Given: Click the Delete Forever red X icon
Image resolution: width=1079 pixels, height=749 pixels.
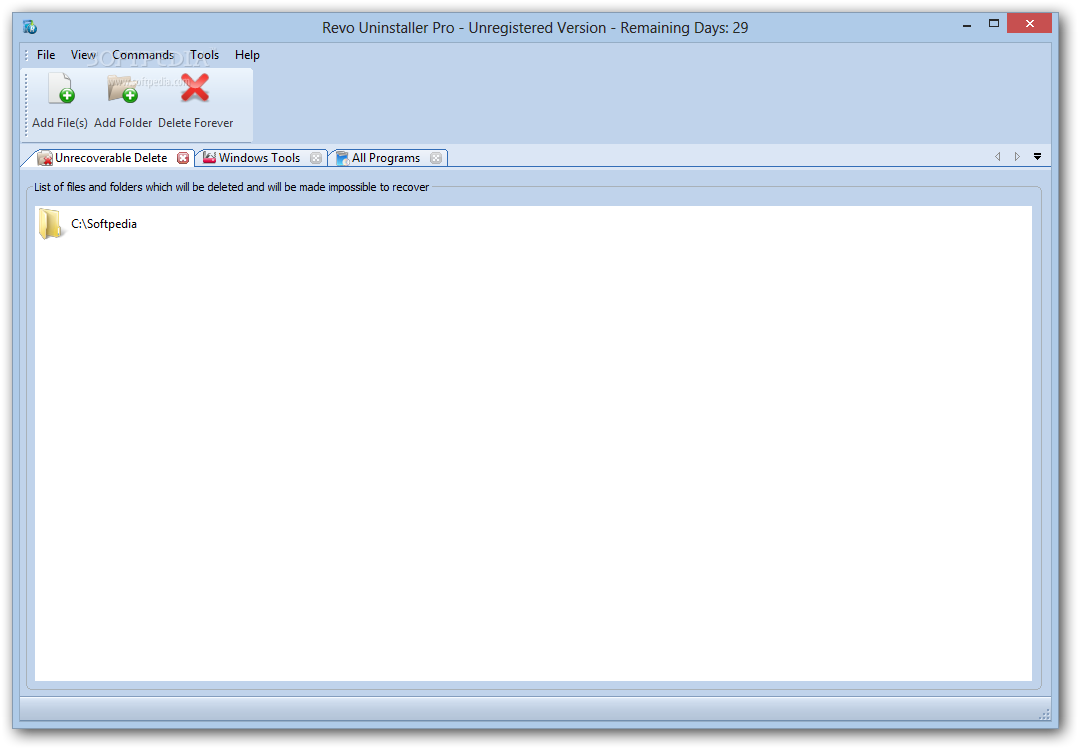Looking at the screenshot, I should [x=195, y=88].
